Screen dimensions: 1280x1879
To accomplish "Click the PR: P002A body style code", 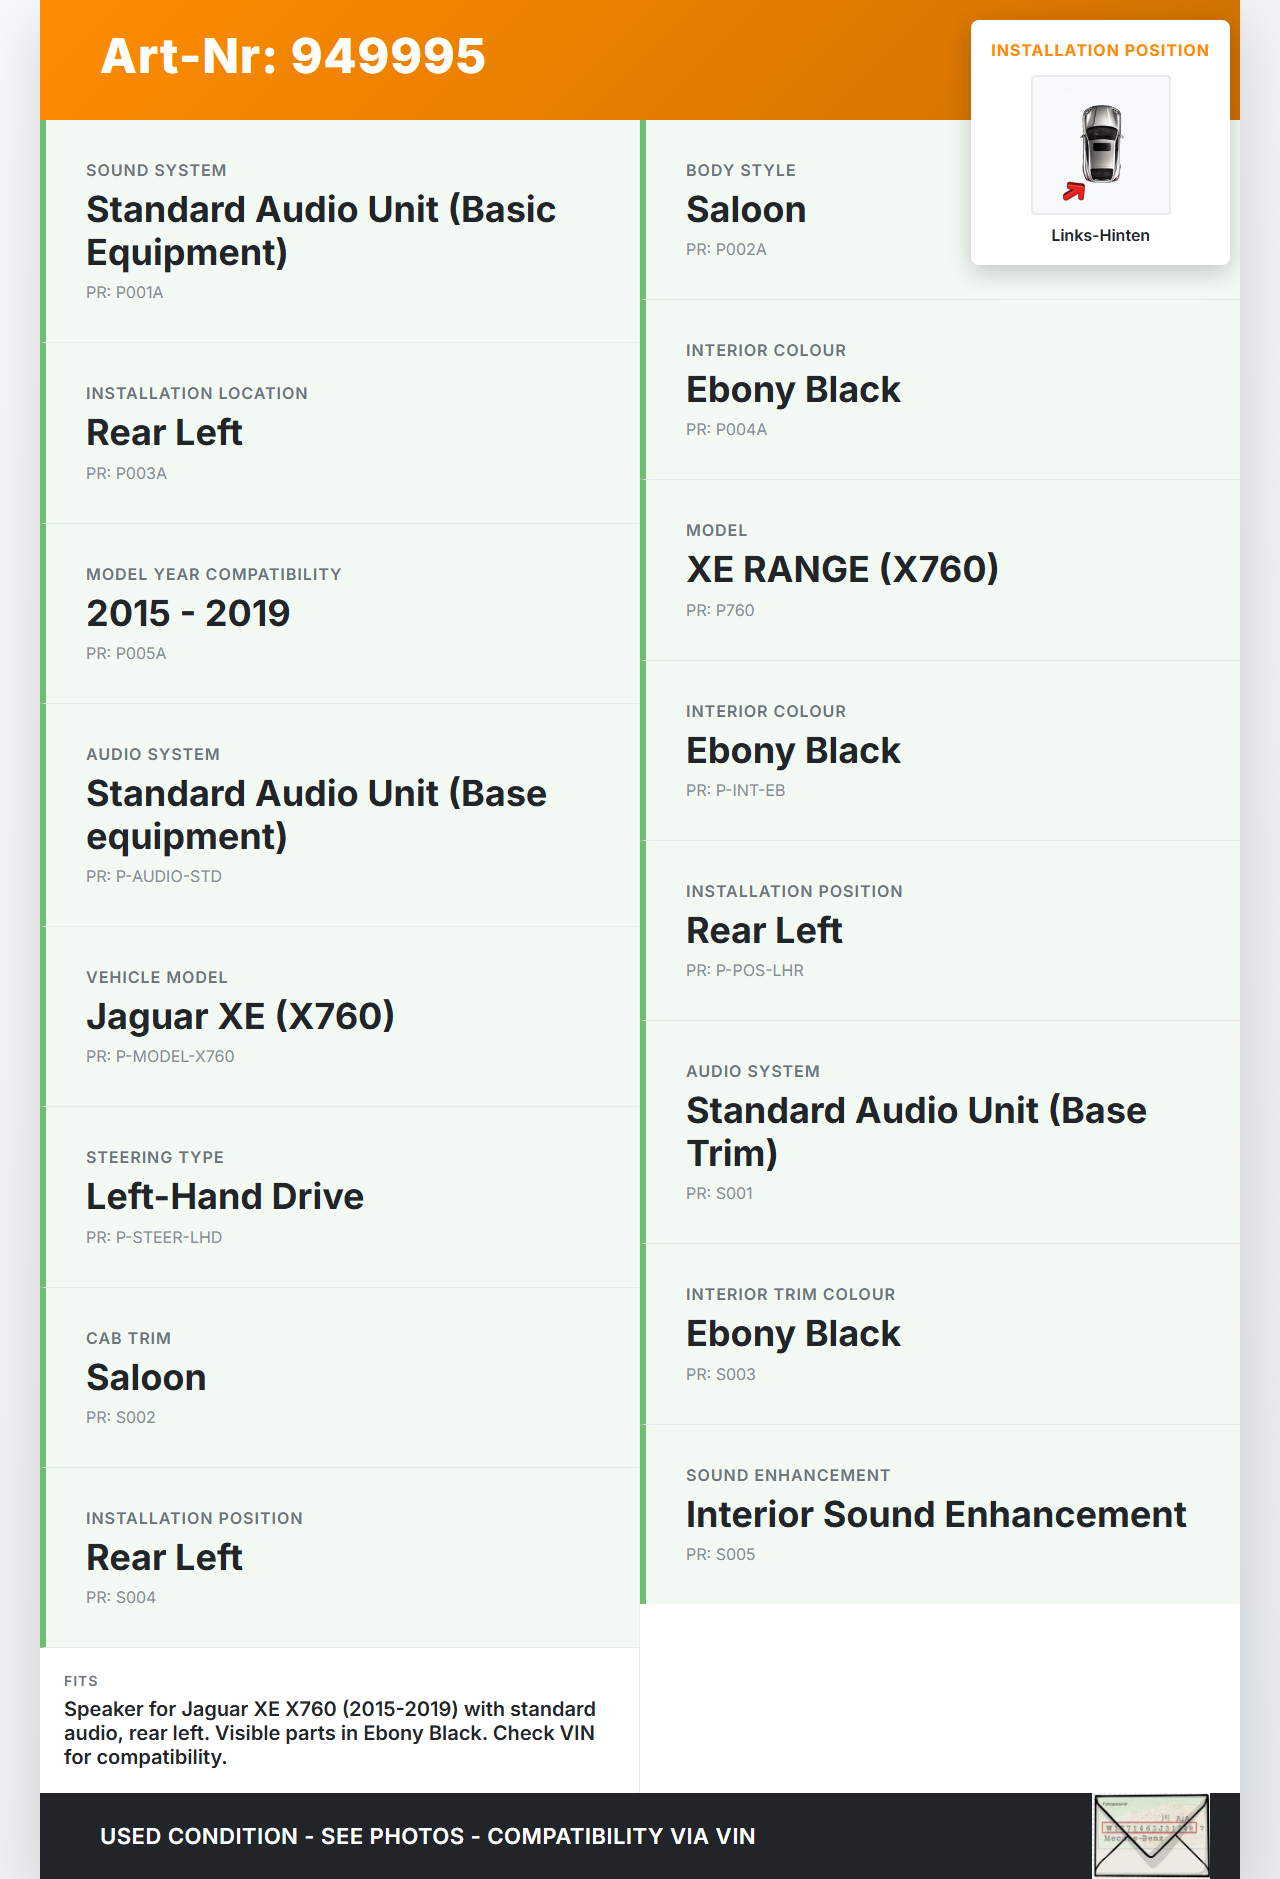I will click(726, 250).
